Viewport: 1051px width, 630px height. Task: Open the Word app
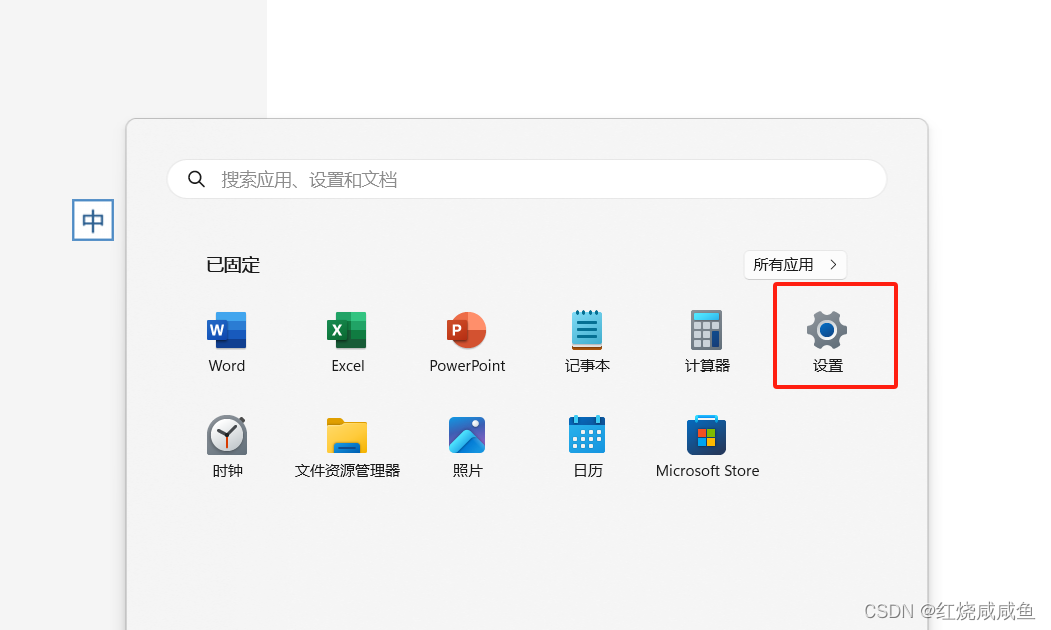[x=227, y=340]
